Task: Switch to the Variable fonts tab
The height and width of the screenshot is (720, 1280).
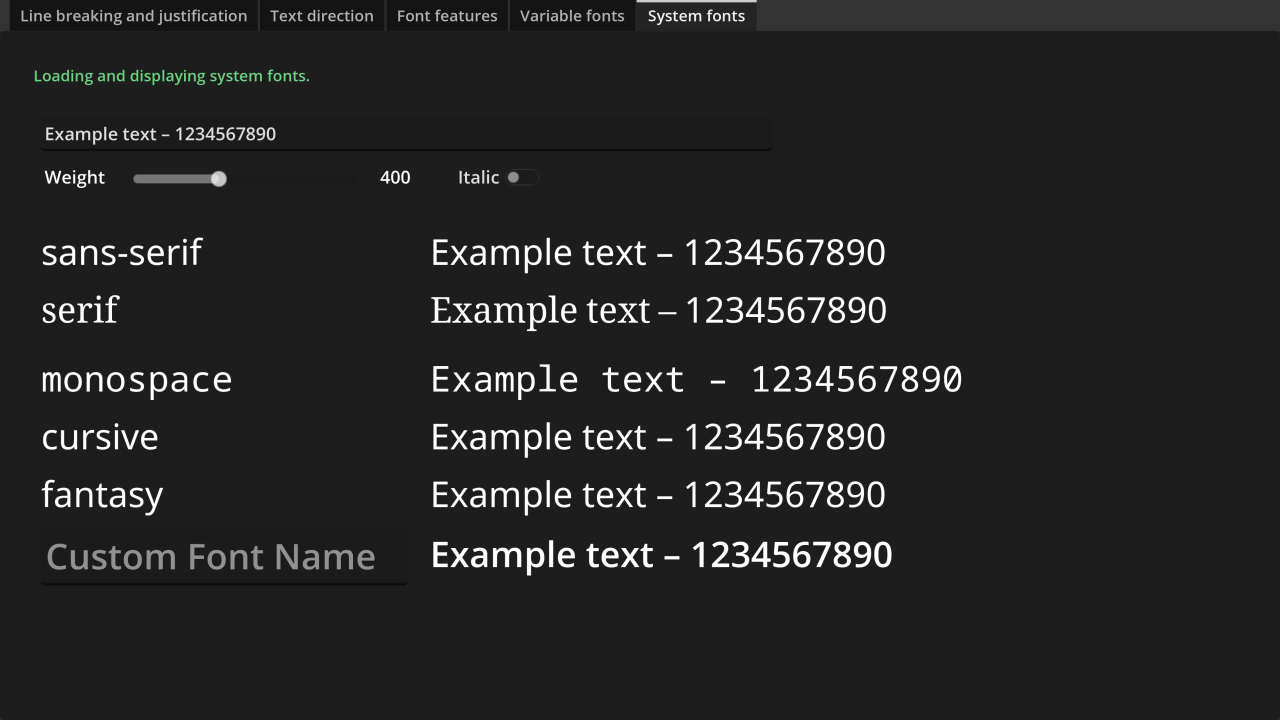Action: tap(571, 15)
